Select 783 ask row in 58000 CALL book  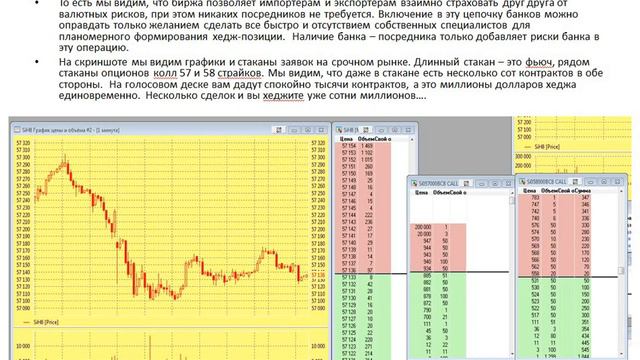pos(555,198)
